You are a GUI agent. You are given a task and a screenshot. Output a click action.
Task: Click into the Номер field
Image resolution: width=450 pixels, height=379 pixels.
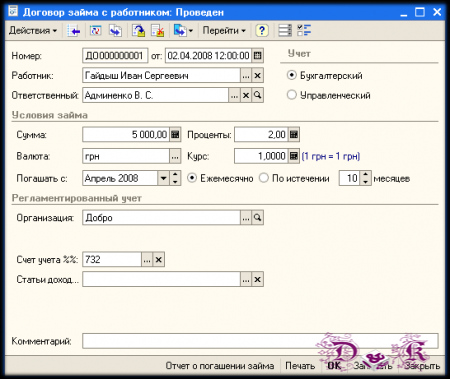[115, 56]
